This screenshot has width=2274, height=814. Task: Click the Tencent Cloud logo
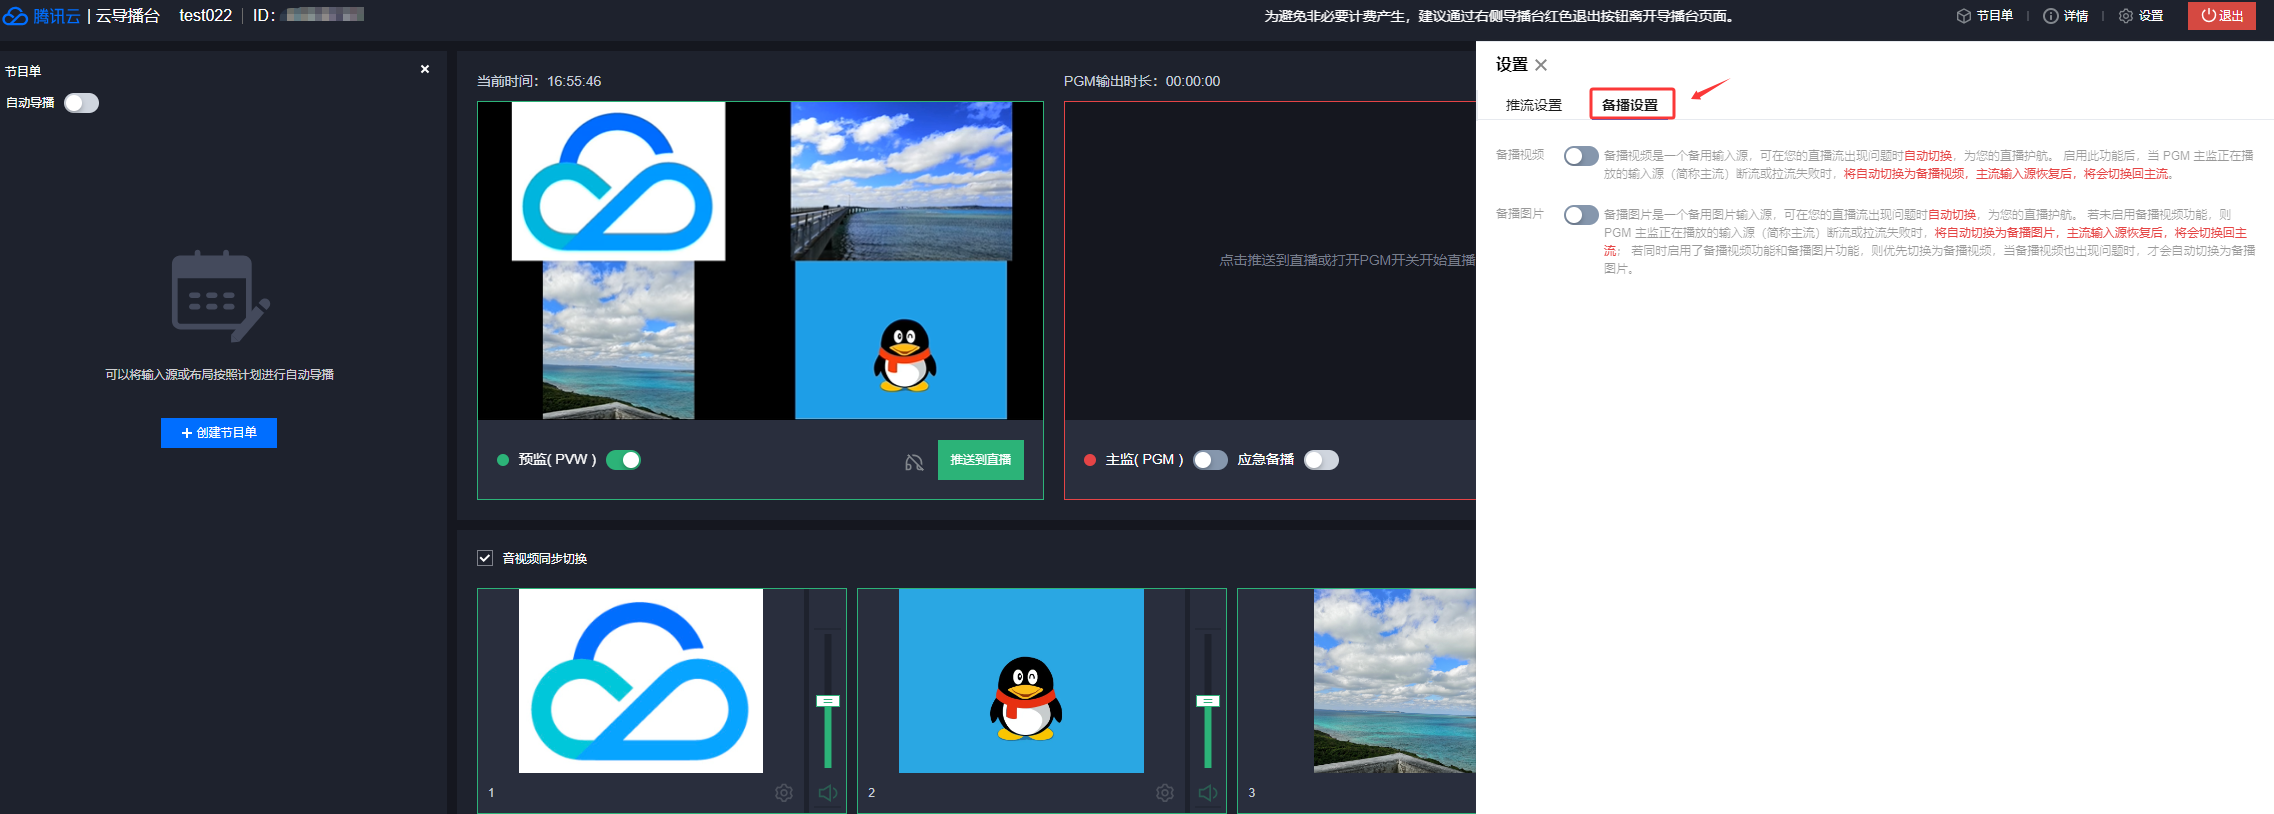41,16
